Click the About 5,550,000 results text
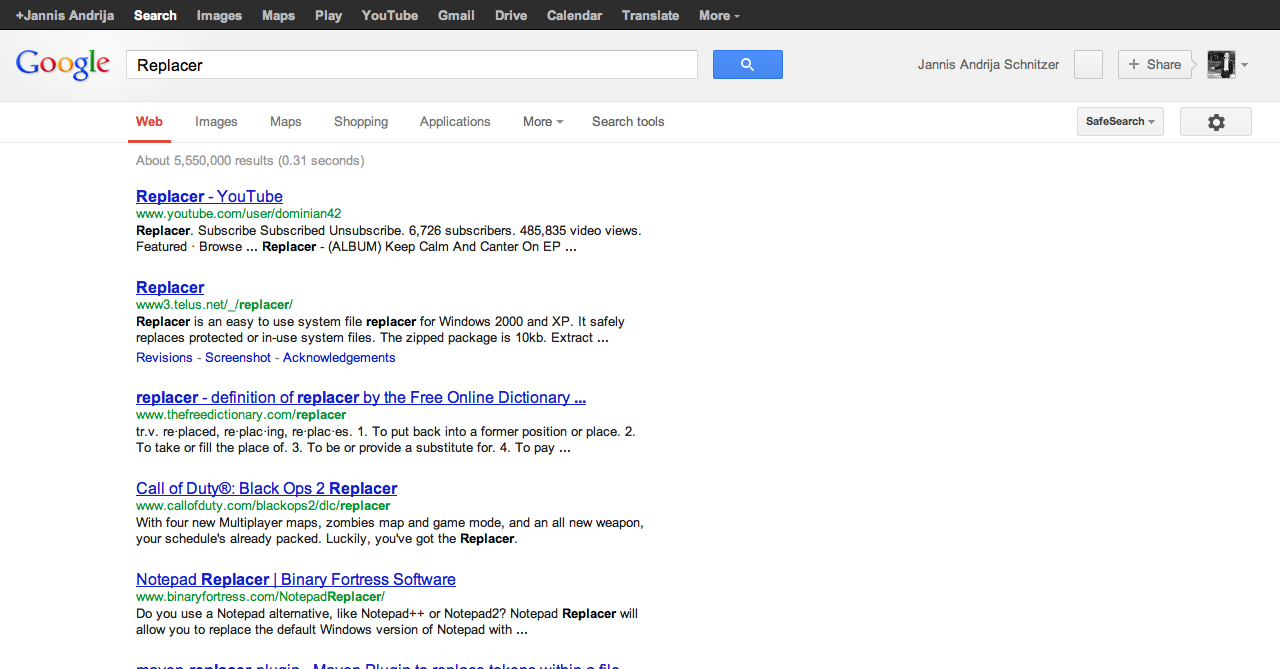 (250, 160)
